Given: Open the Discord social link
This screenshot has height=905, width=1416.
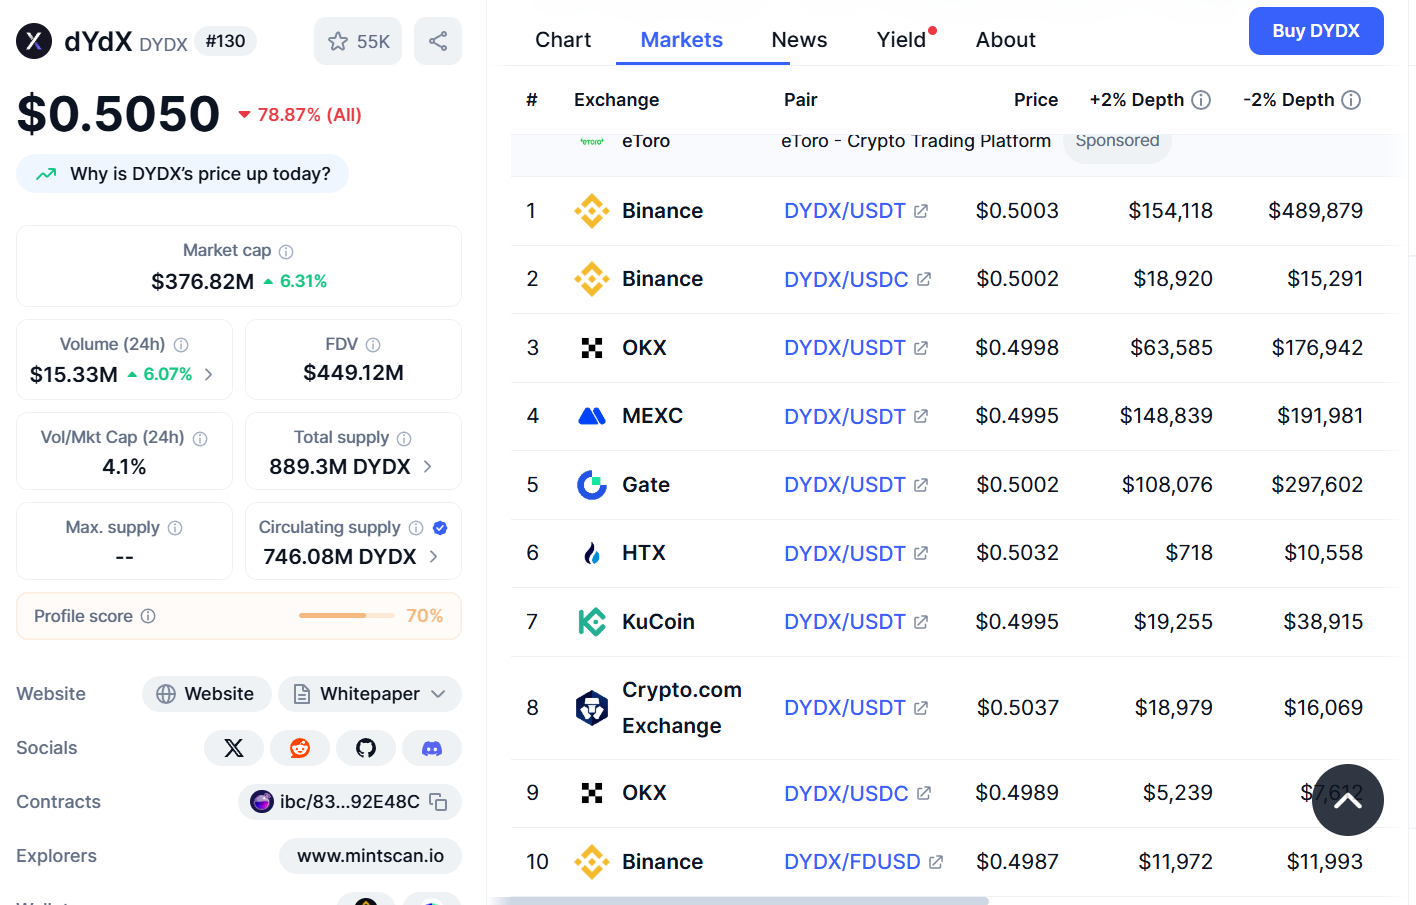Looking at the screenshot, I should tap(432, 748).
